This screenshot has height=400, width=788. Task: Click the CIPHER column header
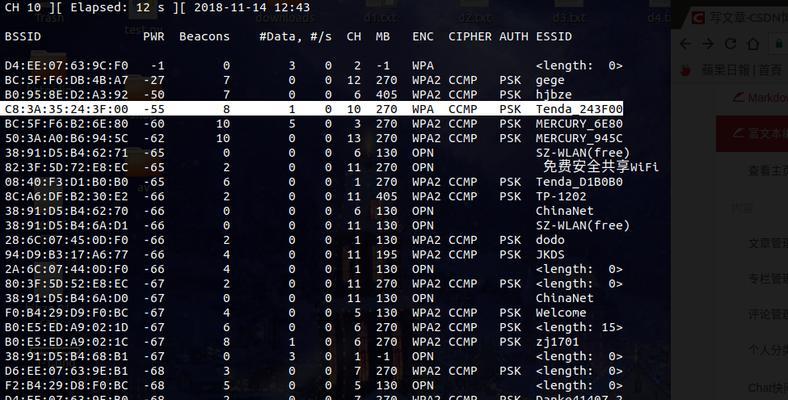tap(470, 37)
